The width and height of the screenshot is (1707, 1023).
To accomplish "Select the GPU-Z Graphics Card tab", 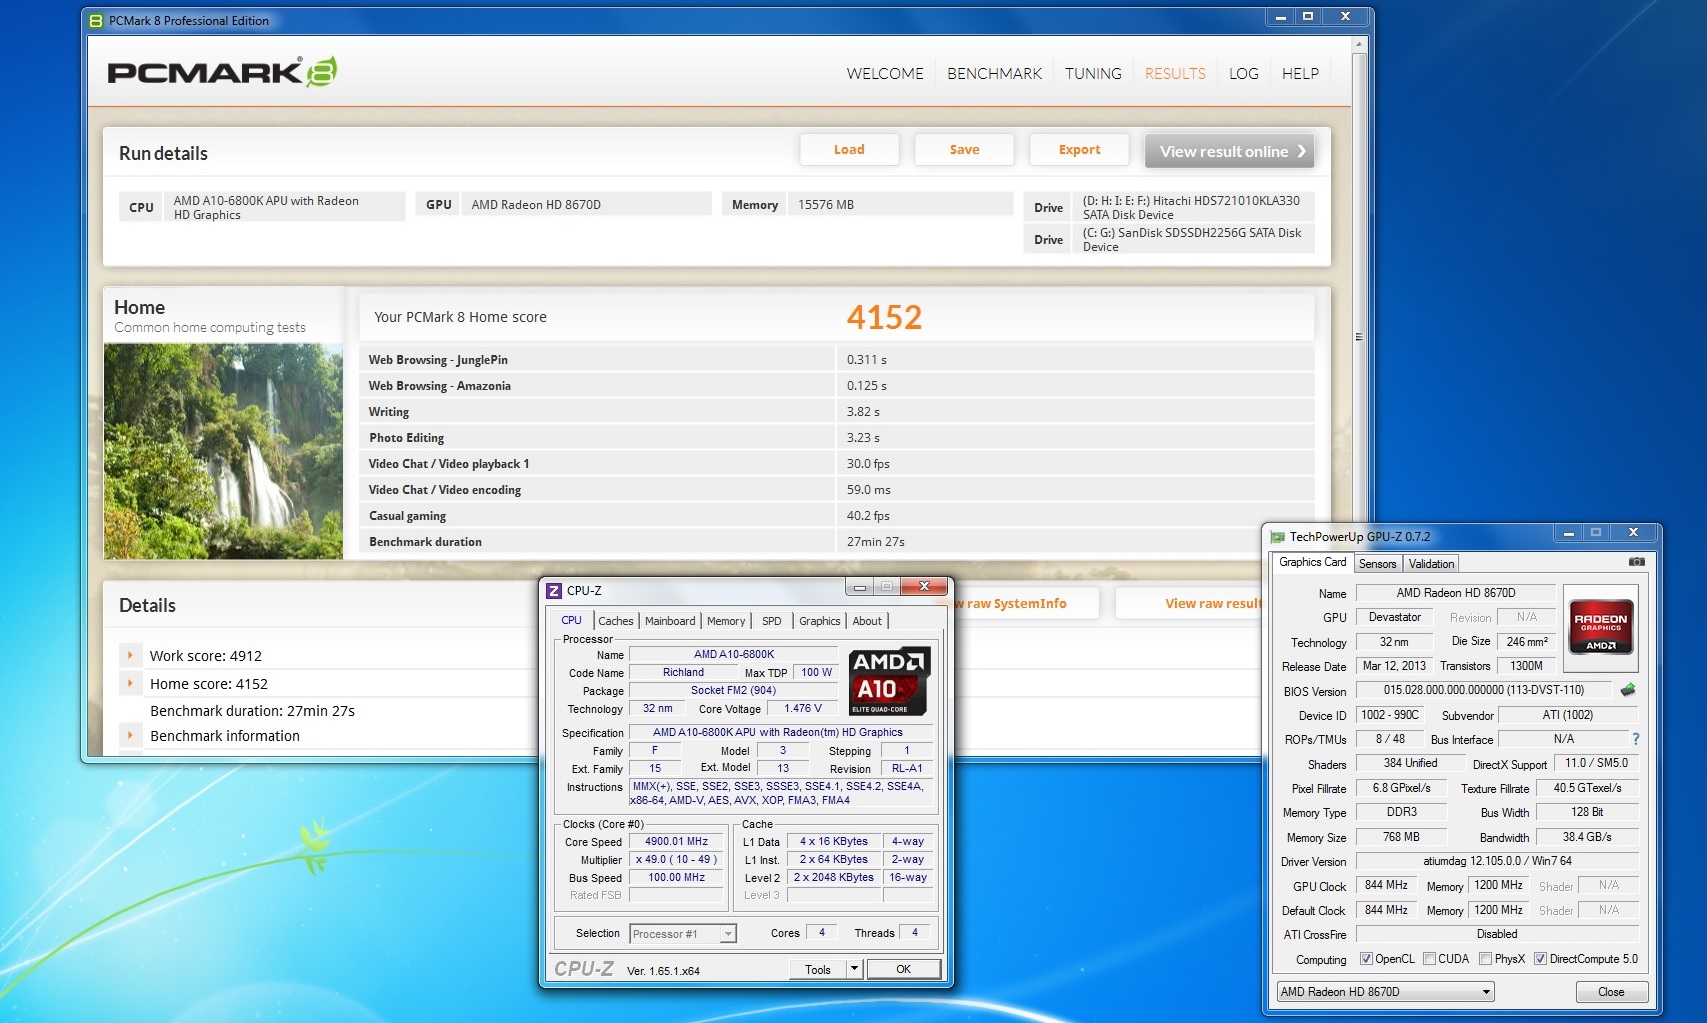I will pyautogui.click(x=1313, y=562).
